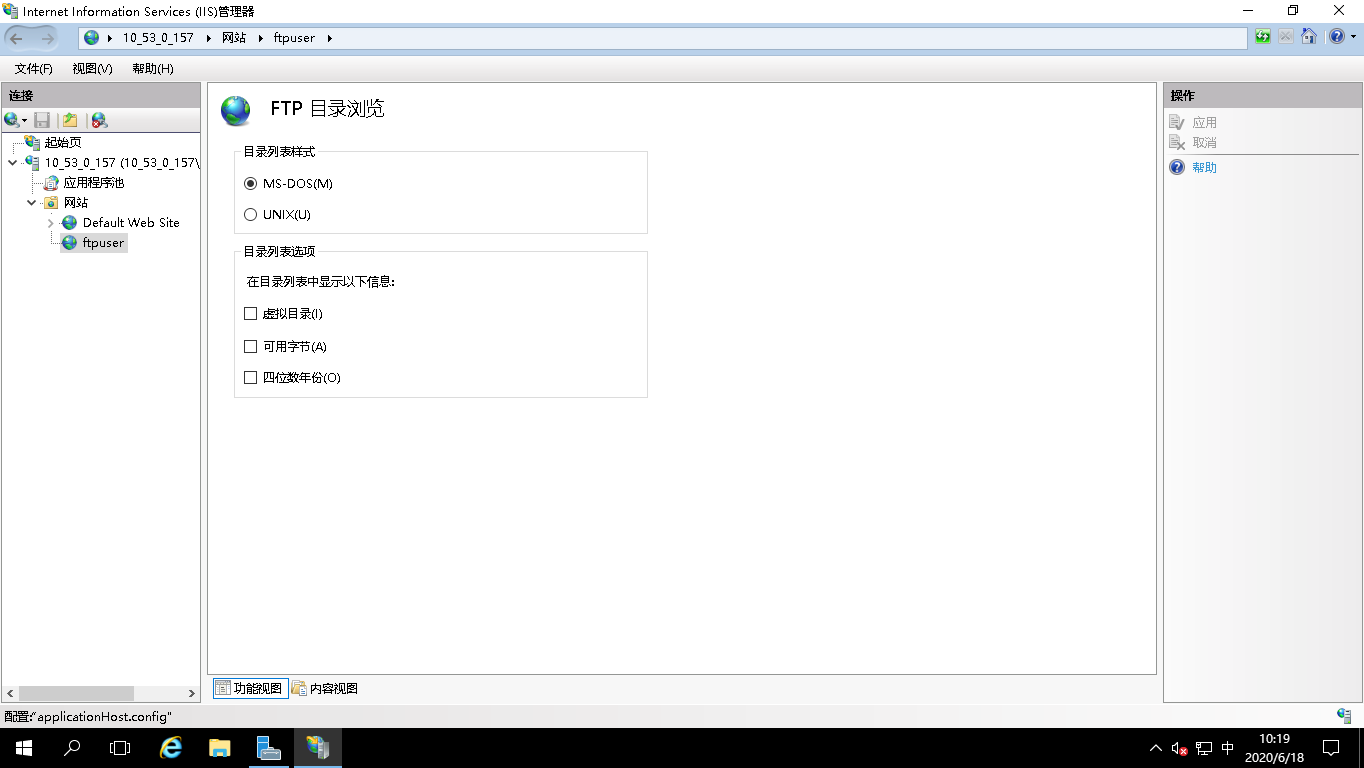The image size is (1364, 768).
Task: Go to the Home page icon
Action: point(1309,37)
